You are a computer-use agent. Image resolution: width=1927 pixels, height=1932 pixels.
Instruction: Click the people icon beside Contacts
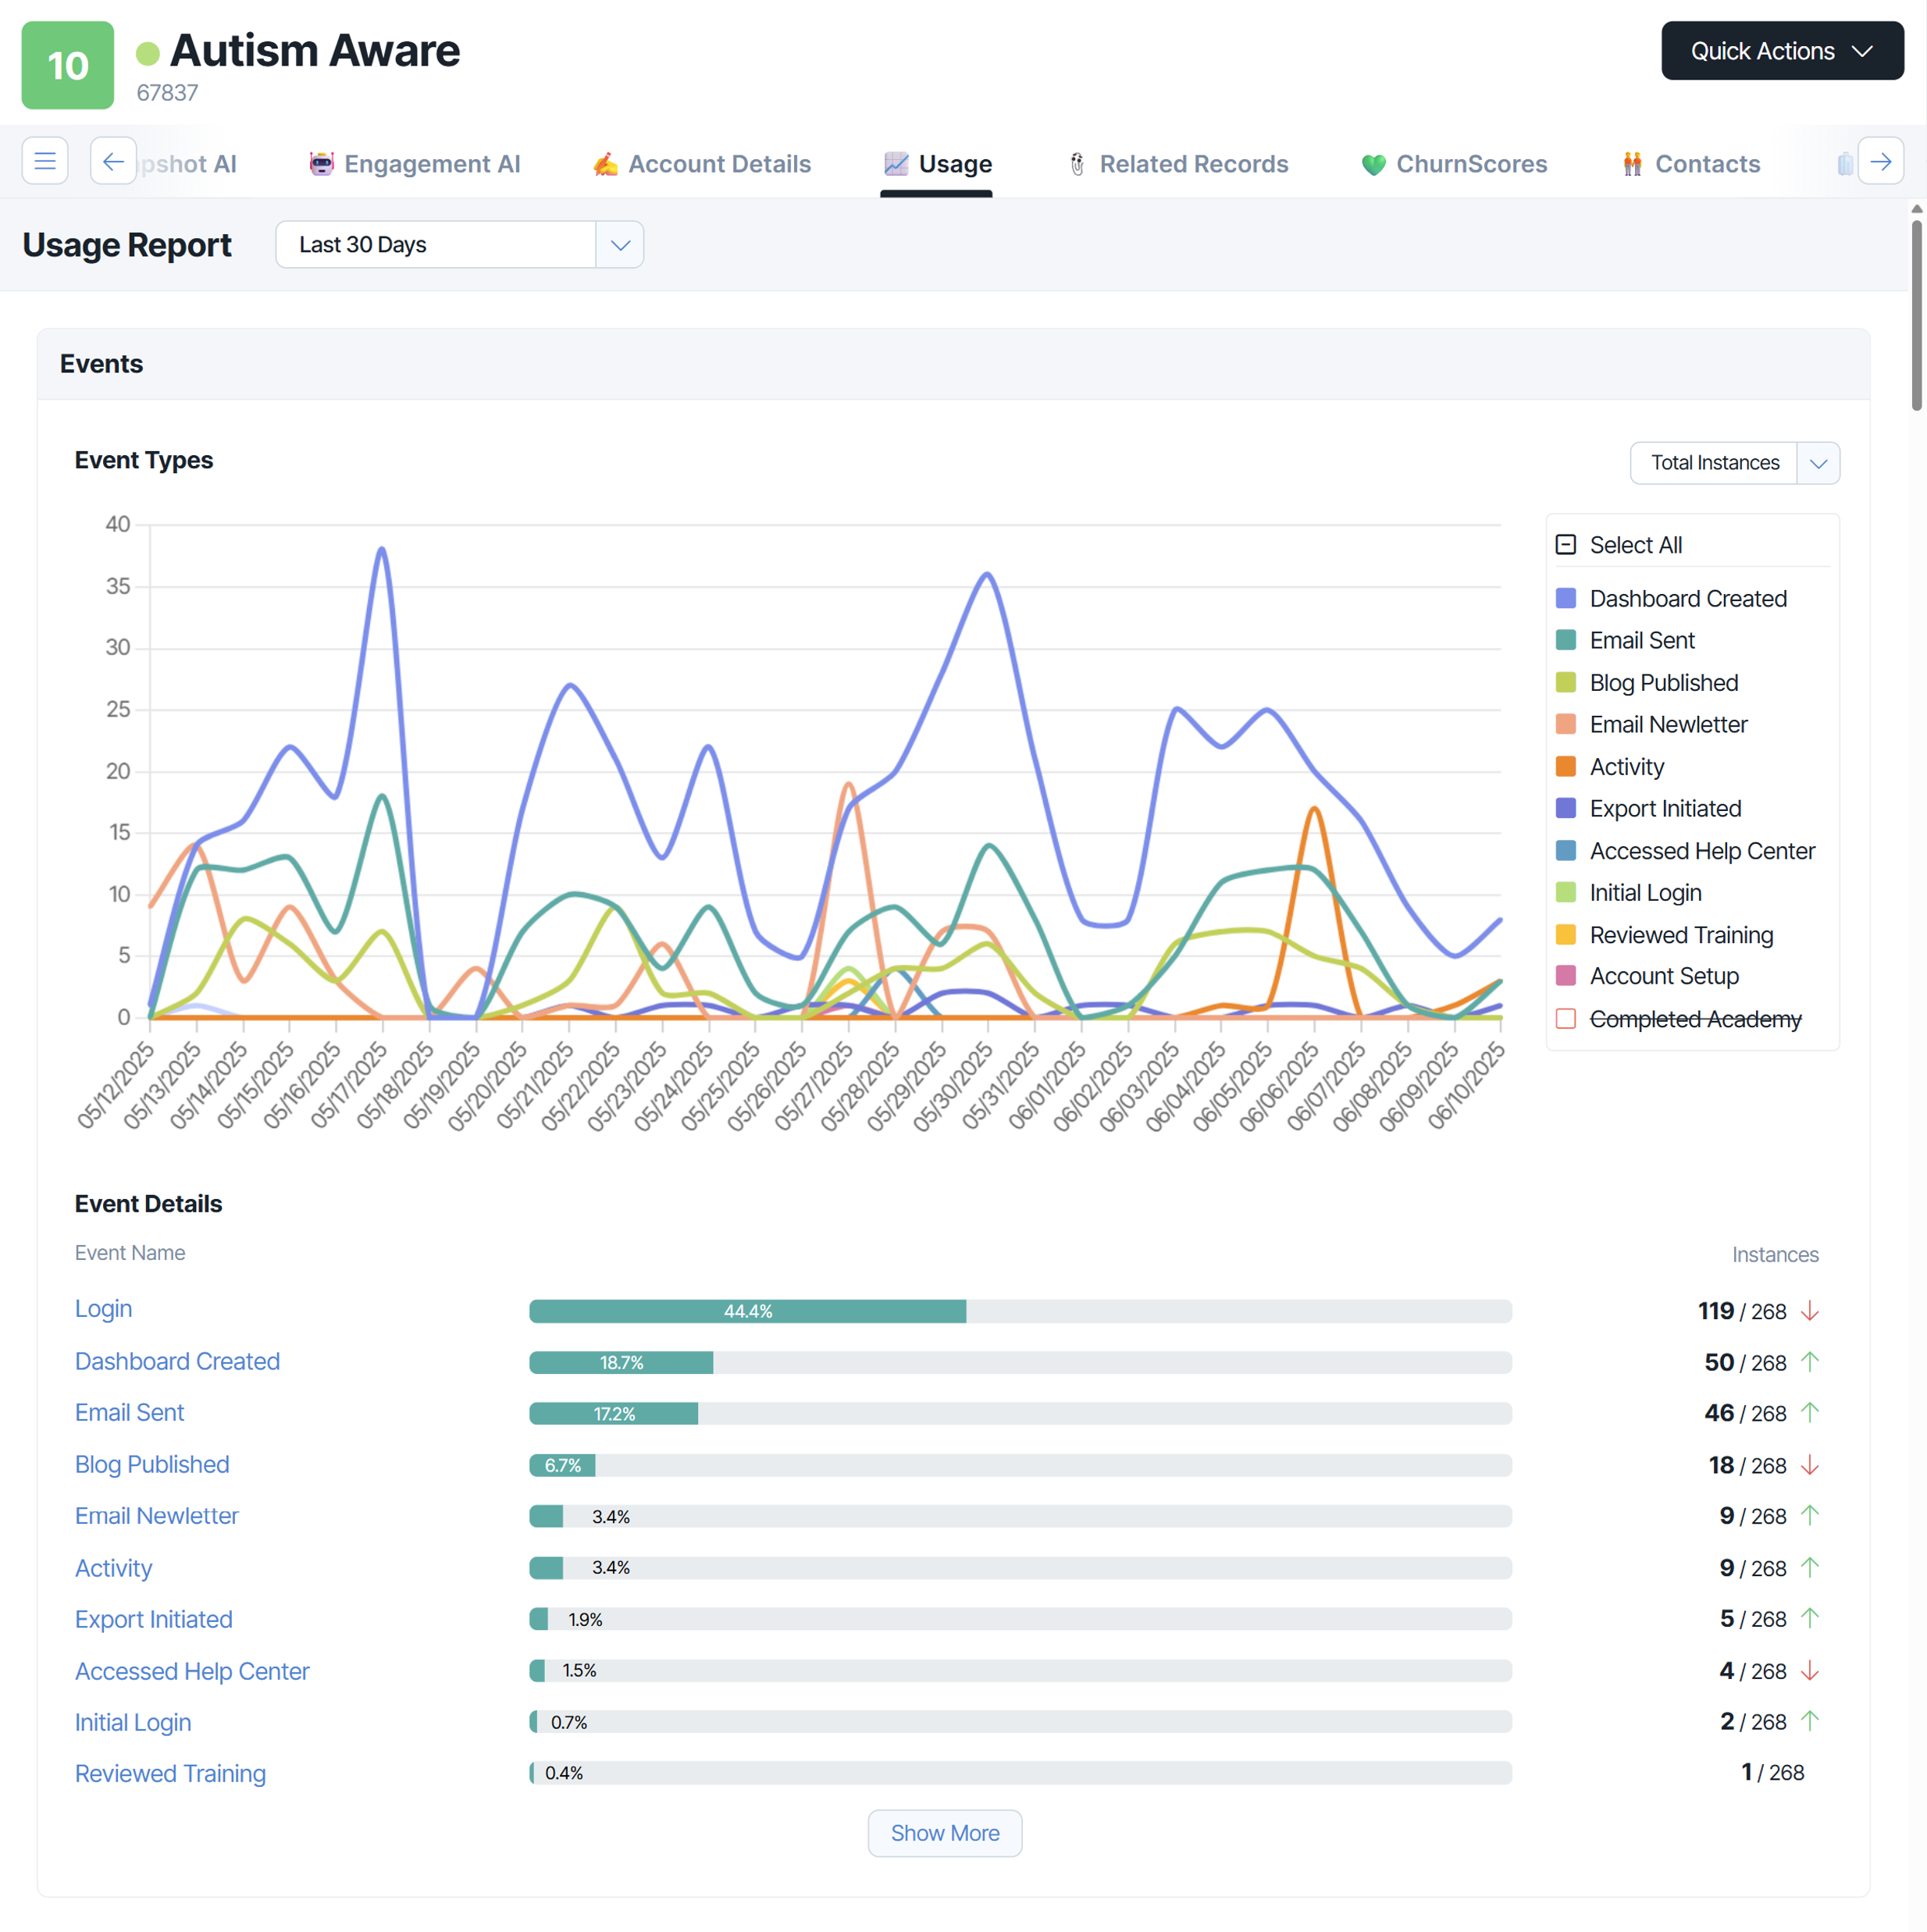(x=1633, y=163)
